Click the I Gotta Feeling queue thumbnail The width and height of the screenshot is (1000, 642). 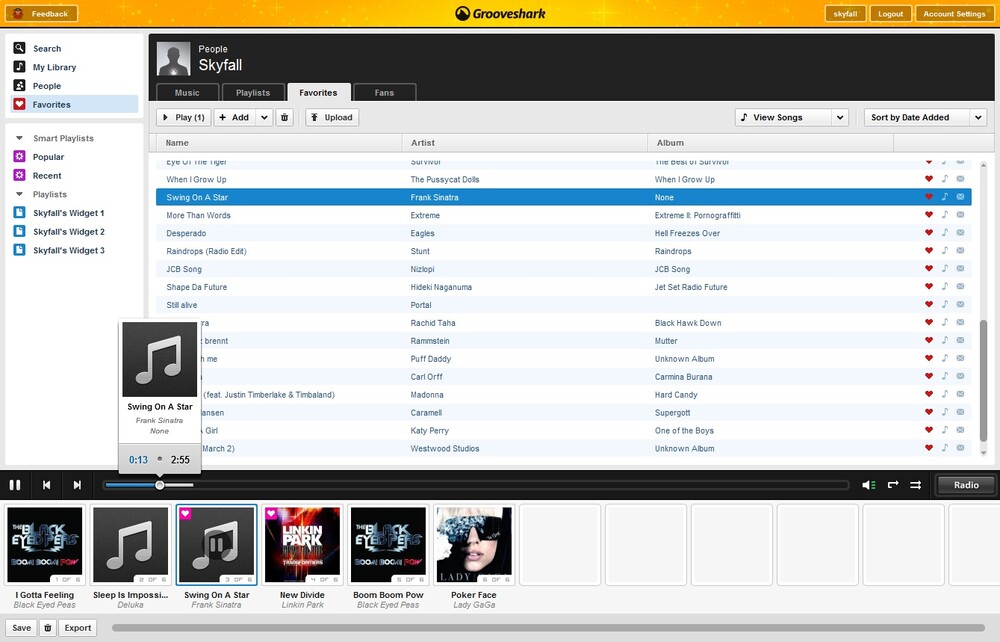tap(45, 544)
